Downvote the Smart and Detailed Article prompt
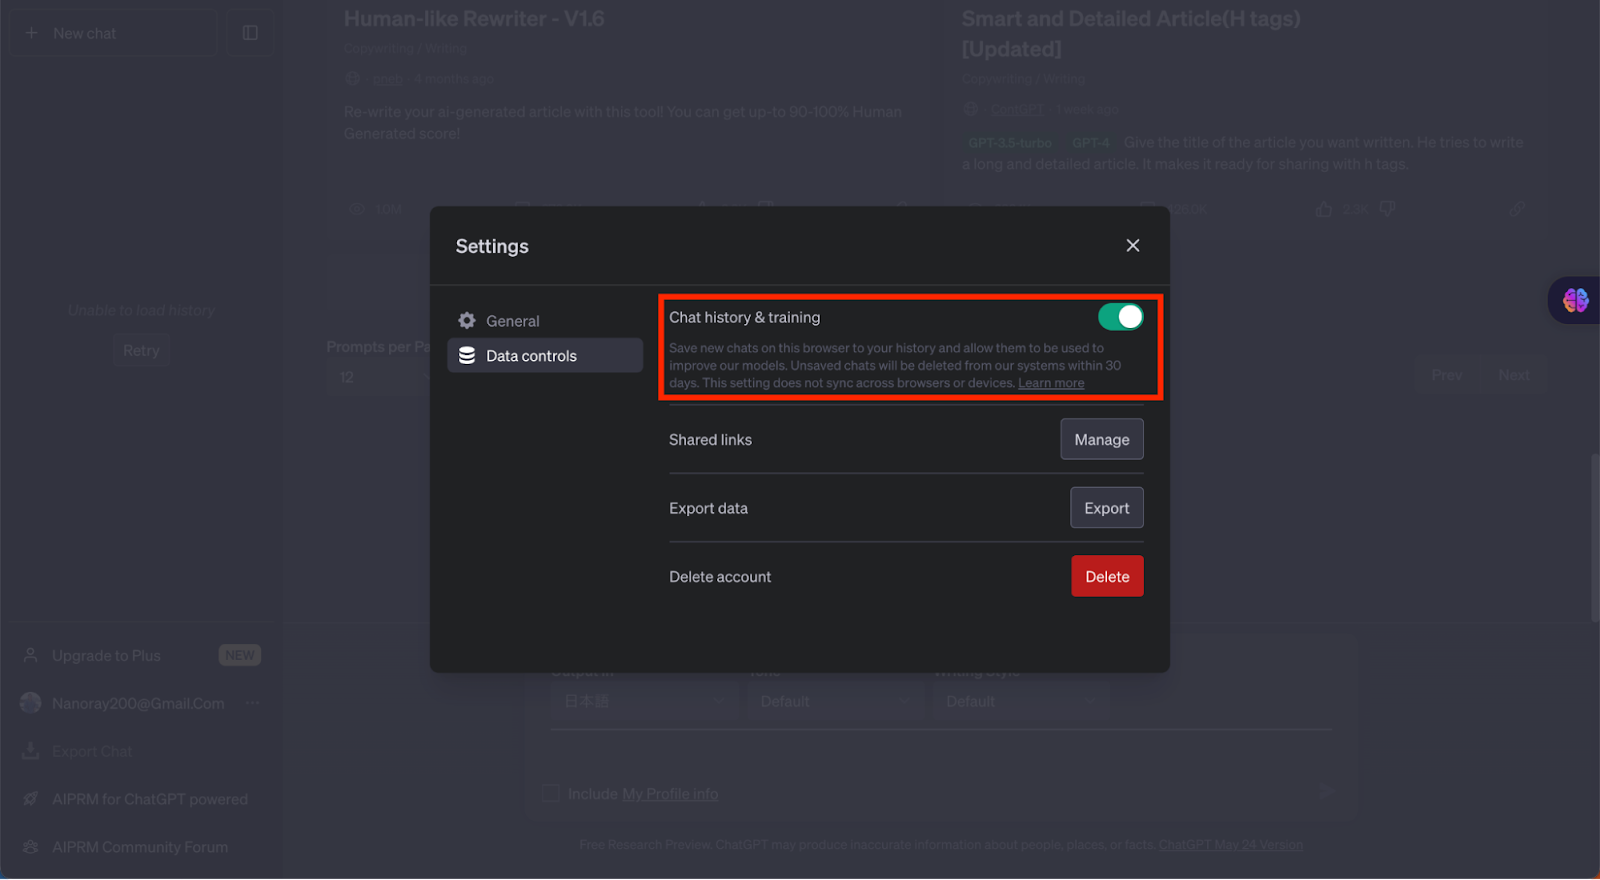The height and width of the screenshot is (880, 1600). [1387, 209]
